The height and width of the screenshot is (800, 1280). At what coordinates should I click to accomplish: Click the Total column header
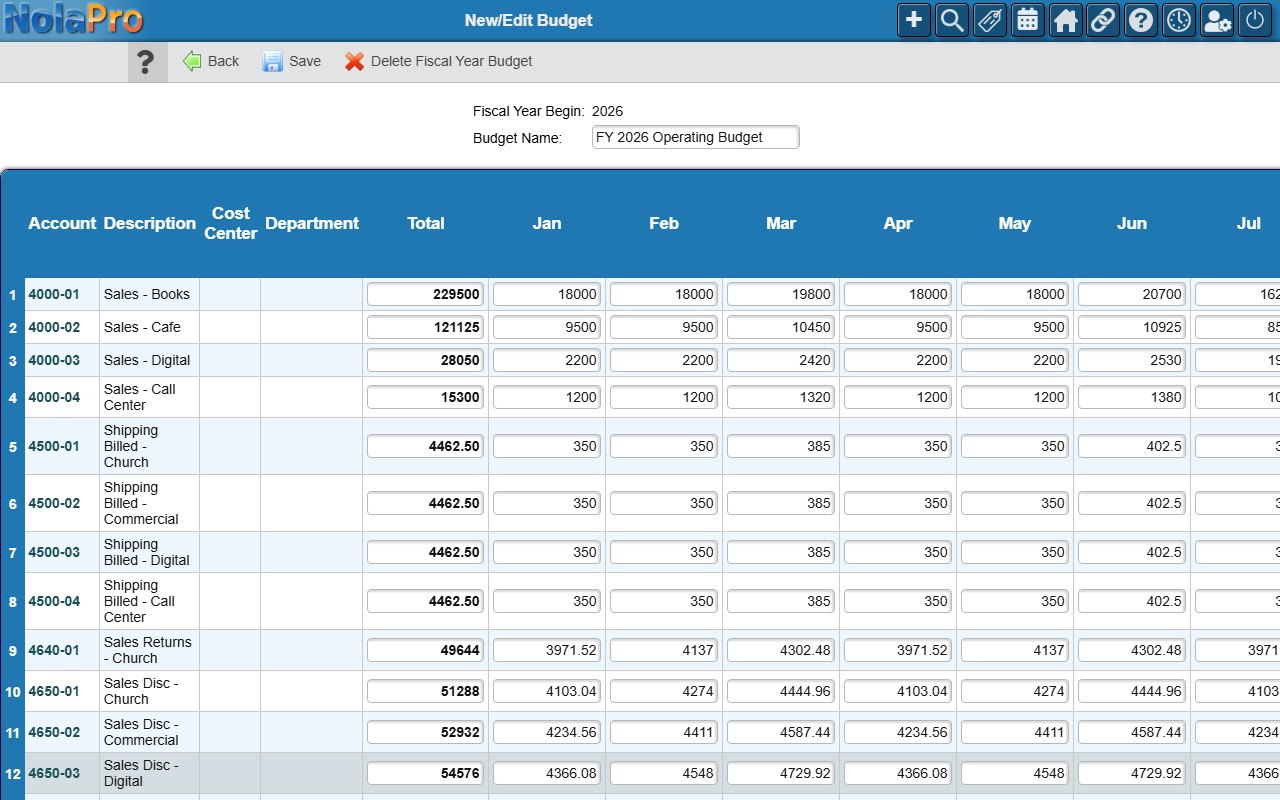pyautogui.click(x=426, y=223)
